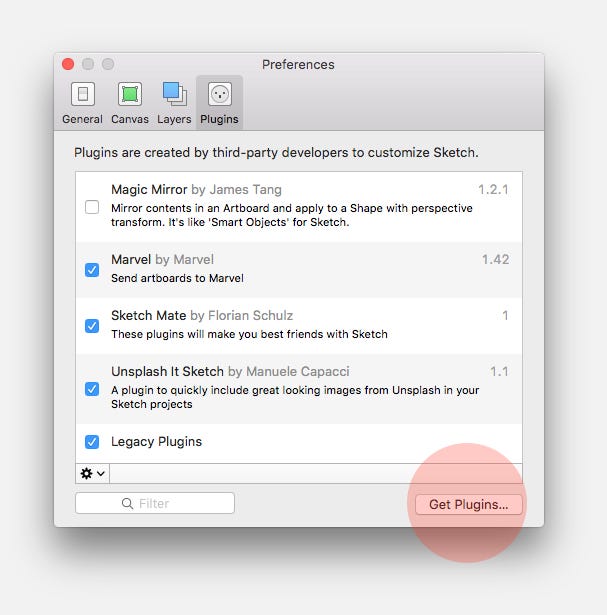Screen dimensions: 607x615
Task: Click into the Filter search field
Action: 155,503
